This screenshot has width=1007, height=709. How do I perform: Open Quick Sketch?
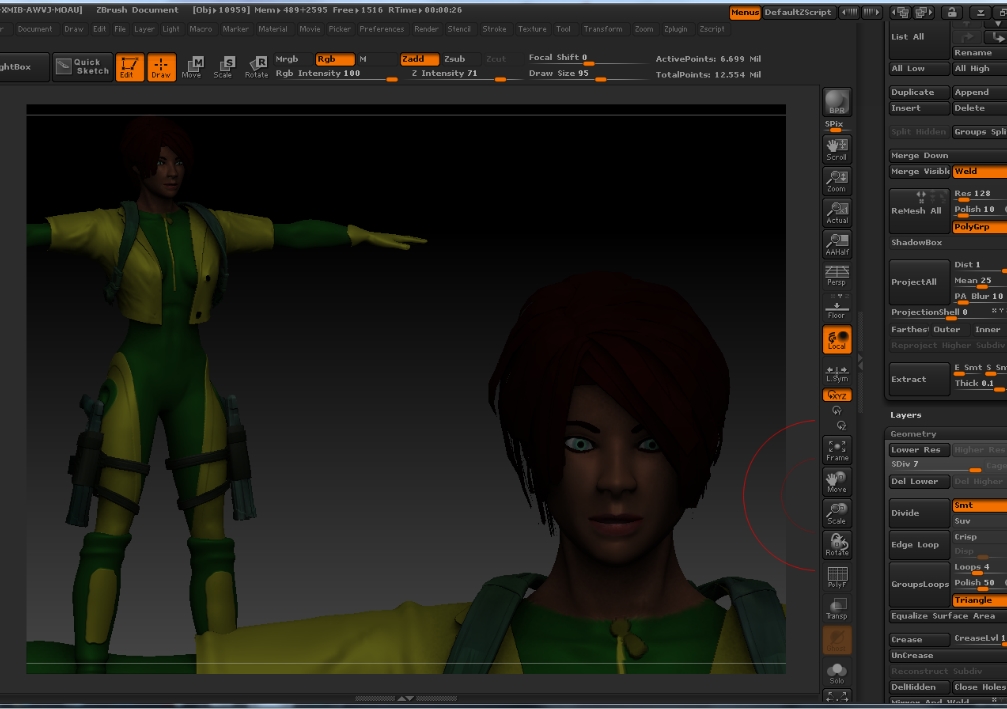click(82, 67)
